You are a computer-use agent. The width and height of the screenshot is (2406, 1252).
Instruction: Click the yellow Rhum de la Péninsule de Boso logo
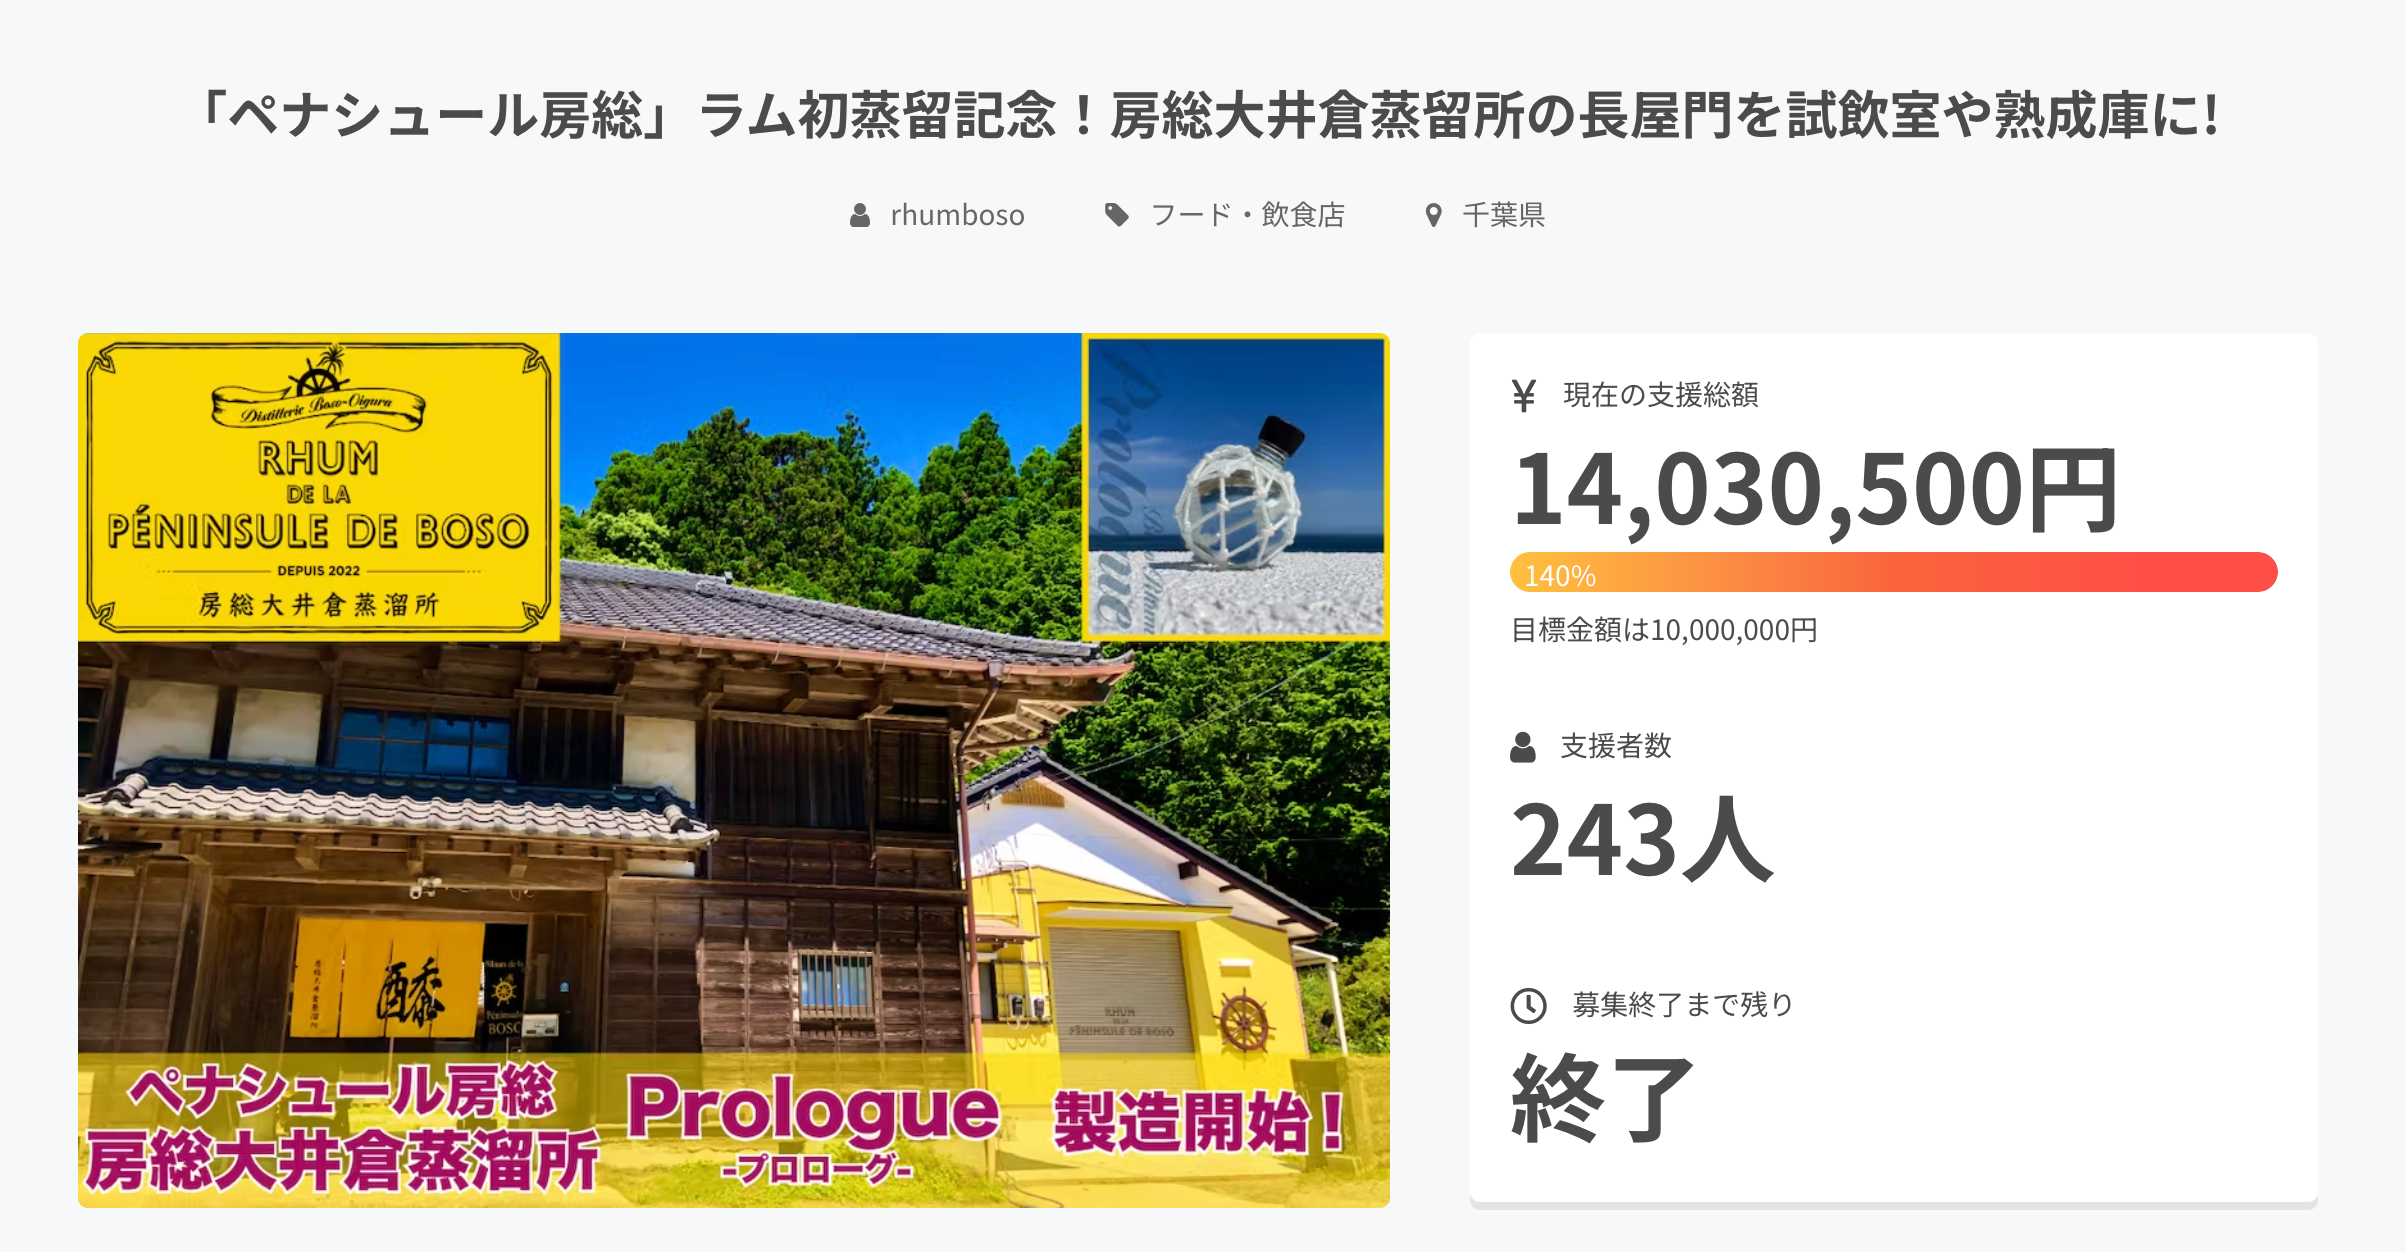click(x=319, y=487)
